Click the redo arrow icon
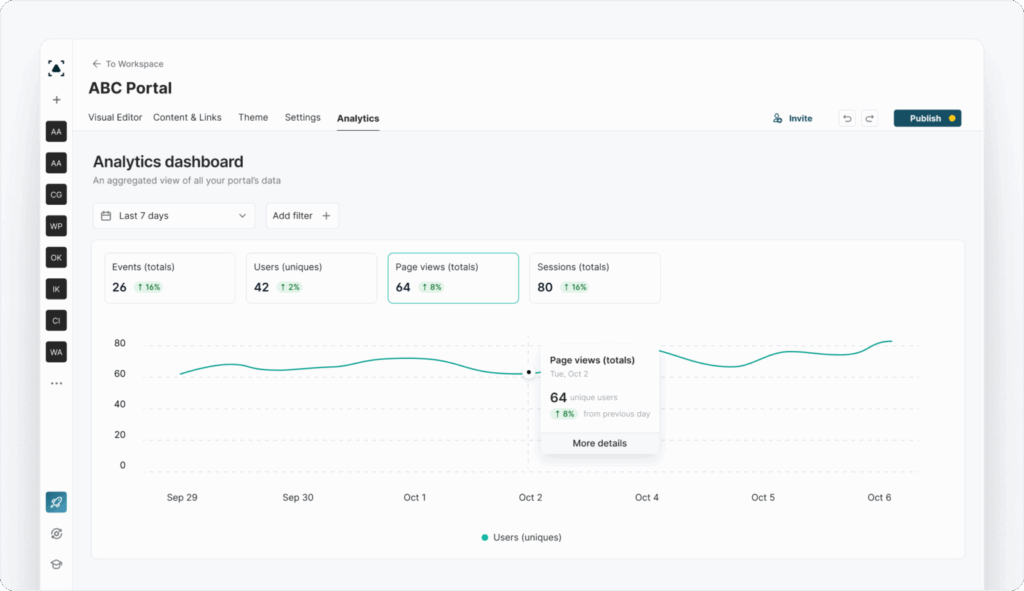This screenshot has width=1024, height=591. click(x=869, y=118)
